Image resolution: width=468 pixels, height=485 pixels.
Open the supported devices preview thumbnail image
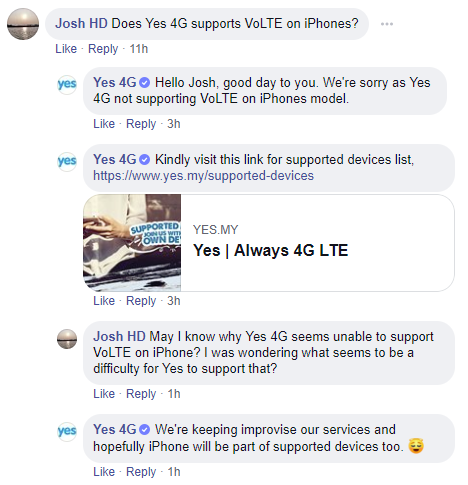pyautogui.click(x=132, y=243)
